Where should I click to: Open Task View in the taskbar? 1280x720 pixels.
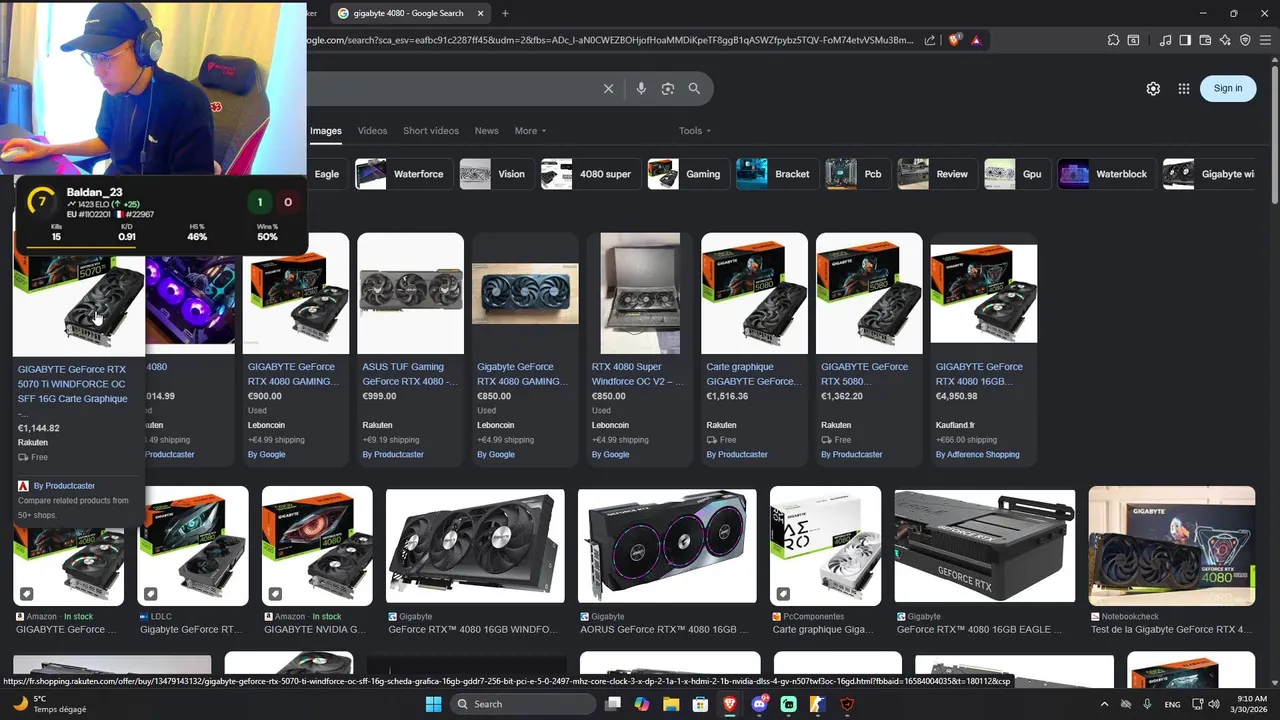[x=613, y=704]
